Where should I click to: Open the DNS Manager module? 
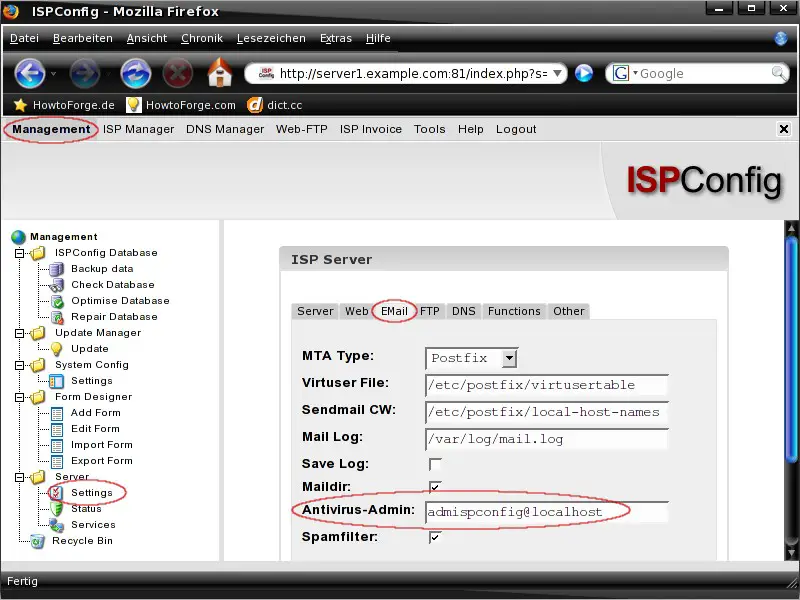(225, 129)
